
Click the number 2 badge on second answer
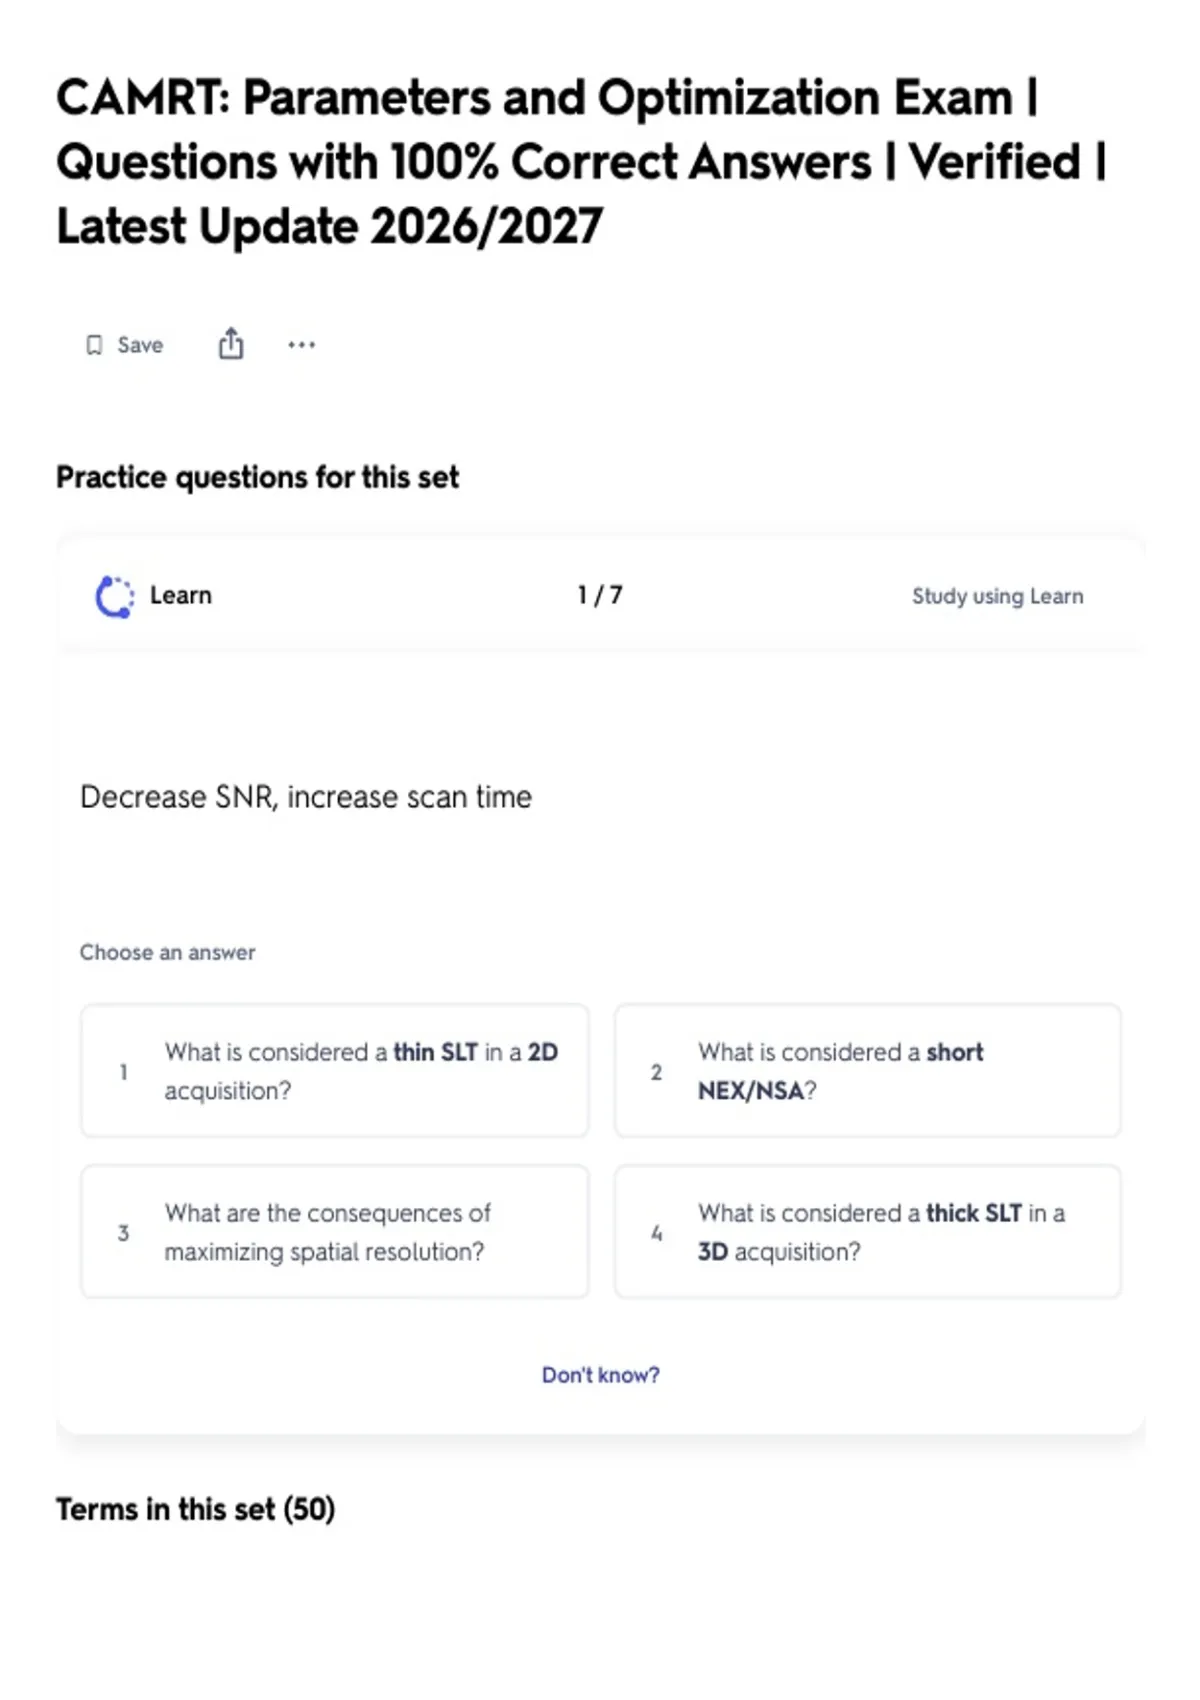click(x=656, y=1072)
